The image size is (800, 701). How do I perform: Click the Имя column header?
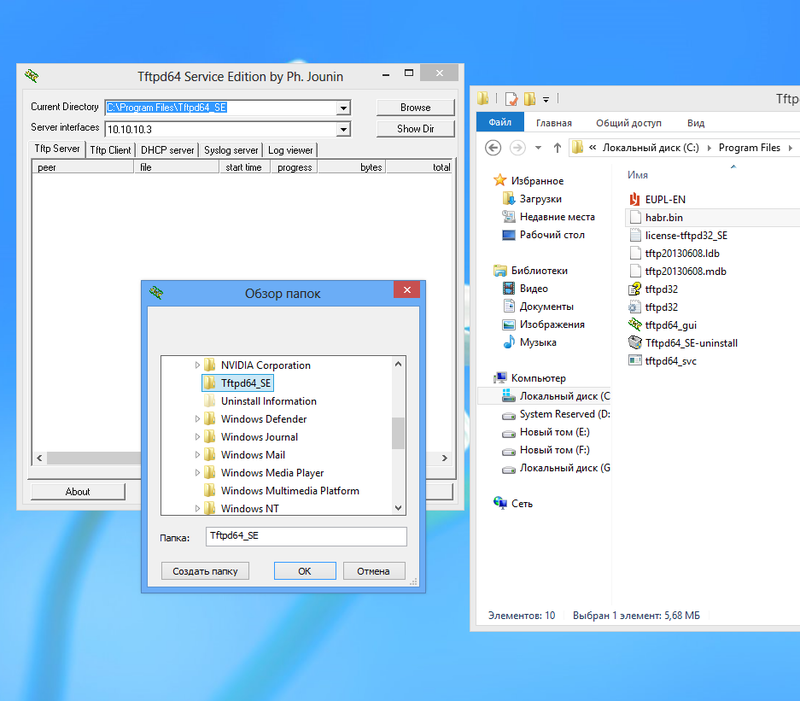(638, 174)
